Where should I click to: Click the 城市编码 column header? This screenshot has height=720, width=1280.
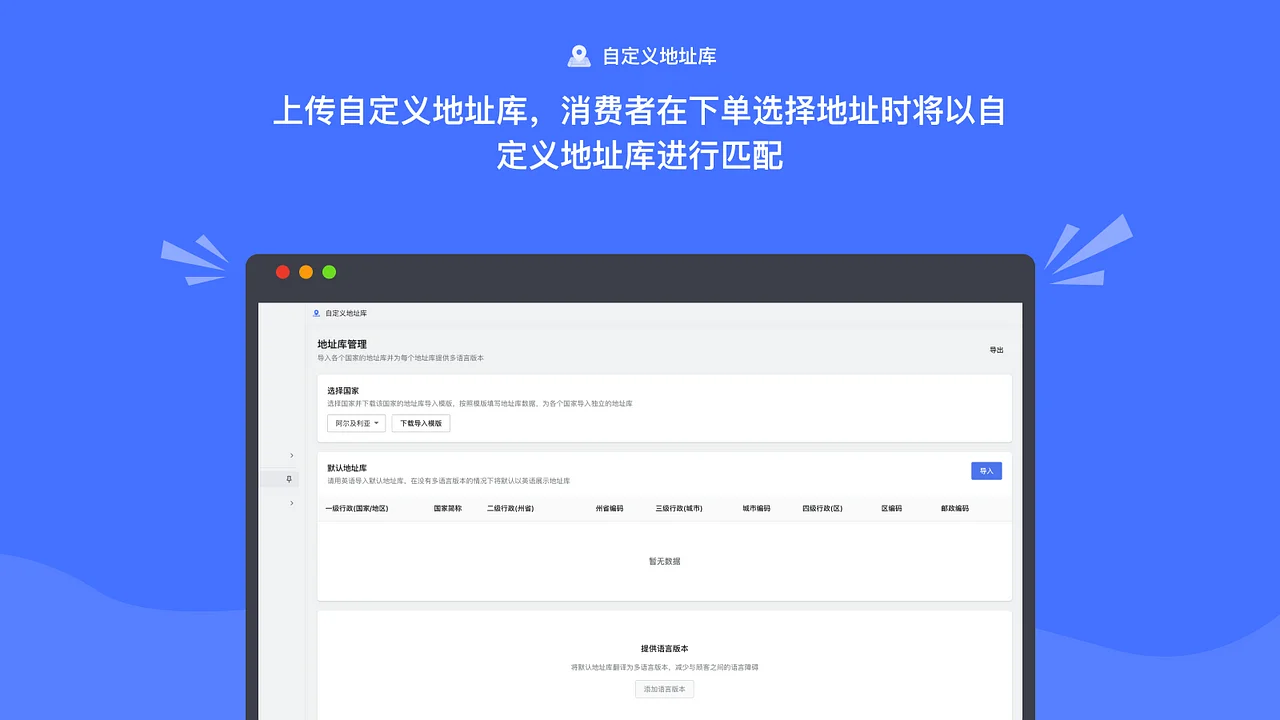click(x=757, y=508)
